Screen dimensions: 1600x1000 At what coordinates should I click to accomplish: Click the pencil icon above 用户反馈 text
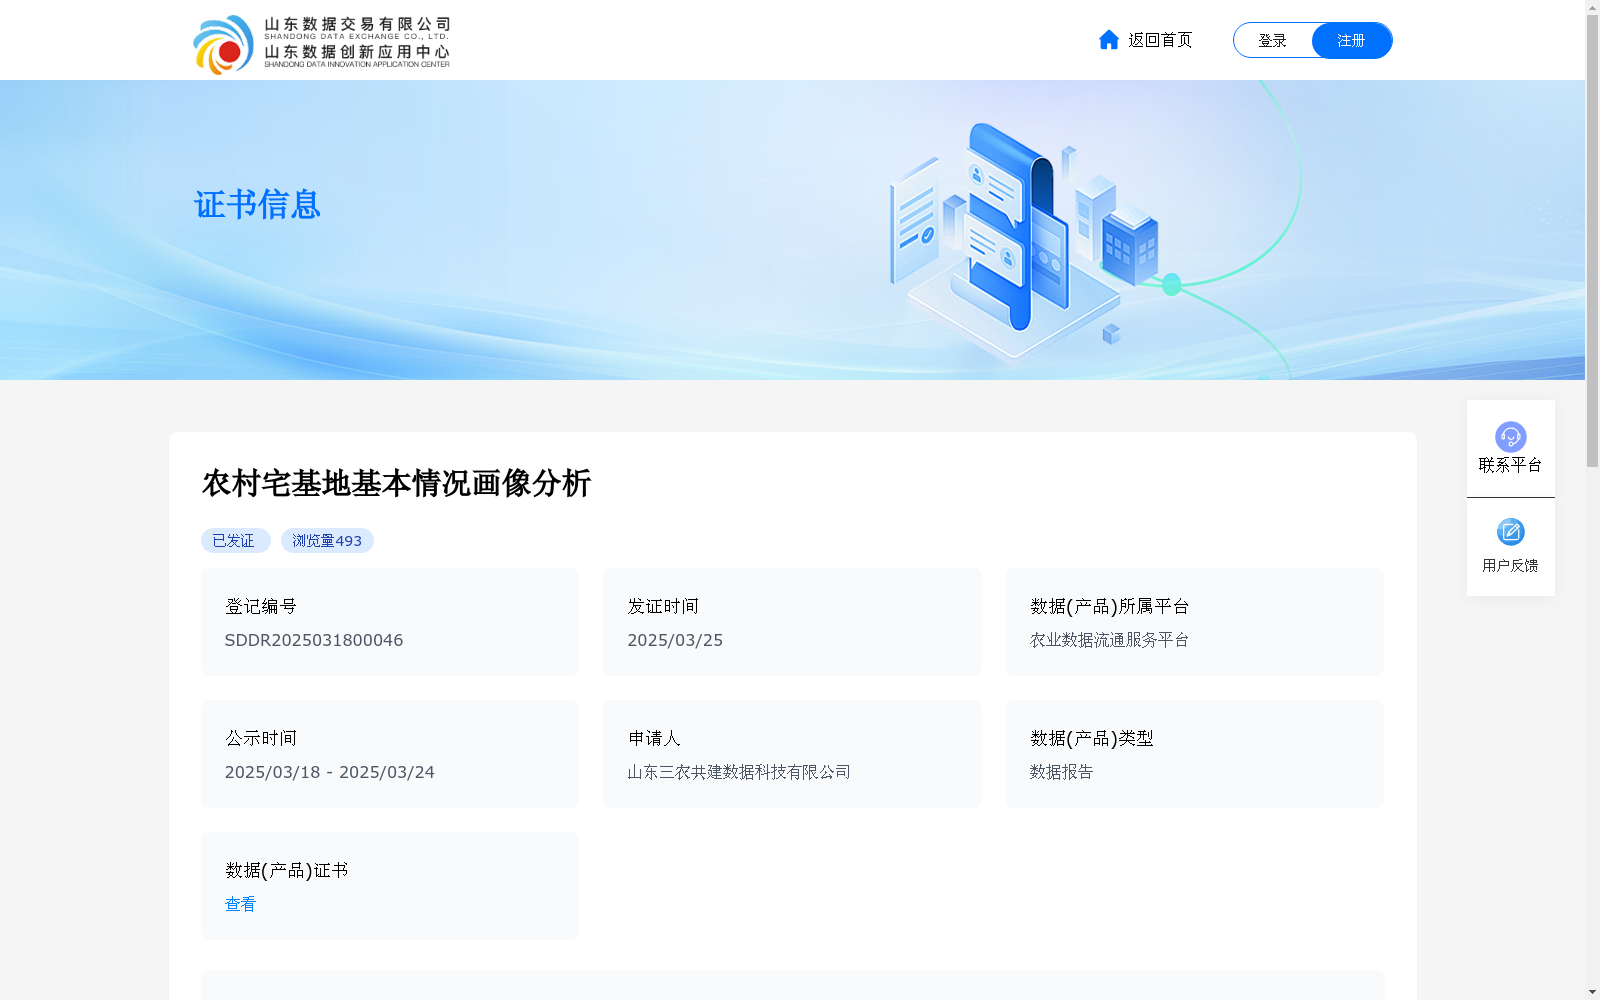coord(1510,531)
